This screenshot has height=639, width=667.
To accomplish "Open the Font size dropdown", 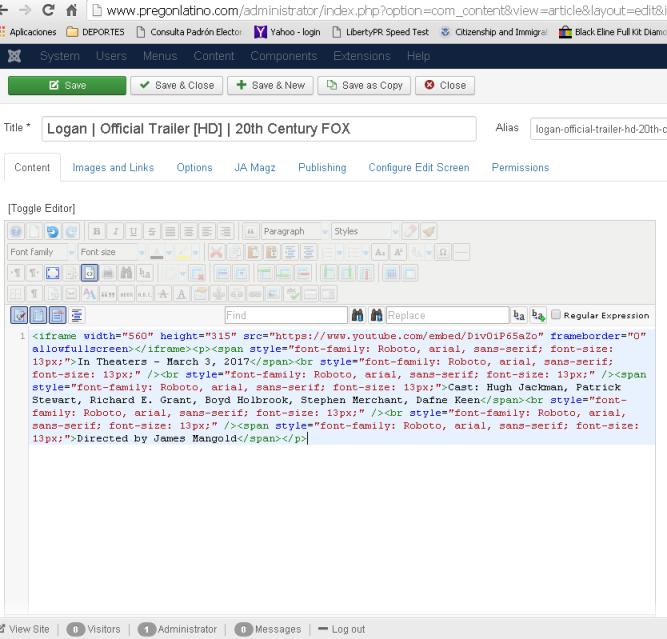I will 111,252.
